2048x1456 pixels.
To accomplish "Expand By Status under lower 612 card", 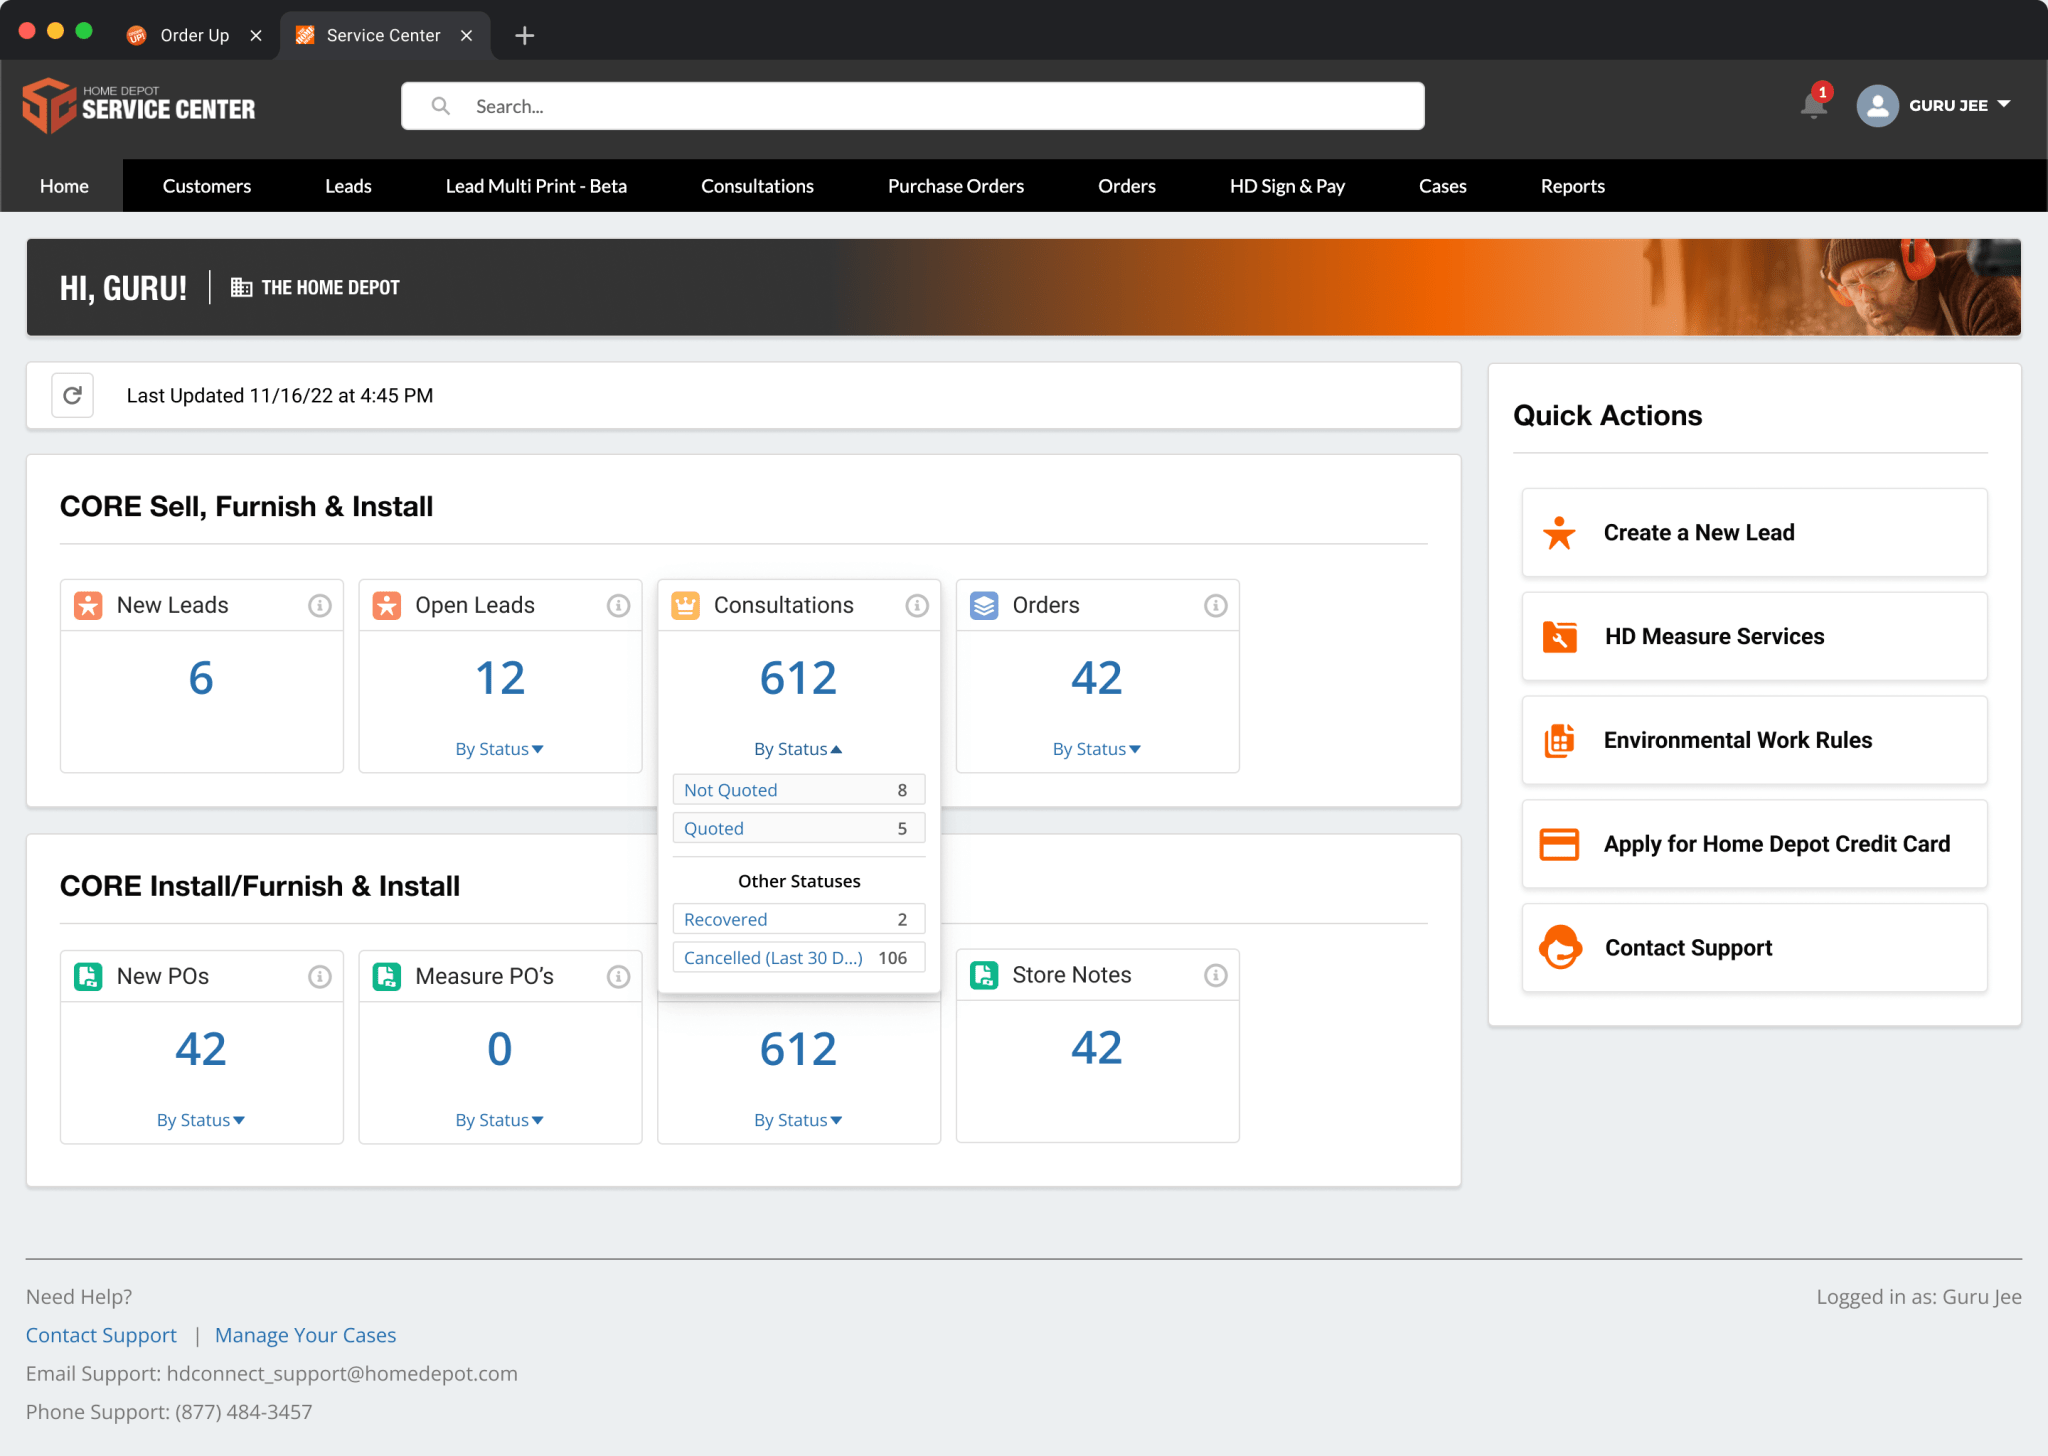I will click(798, 1121).
